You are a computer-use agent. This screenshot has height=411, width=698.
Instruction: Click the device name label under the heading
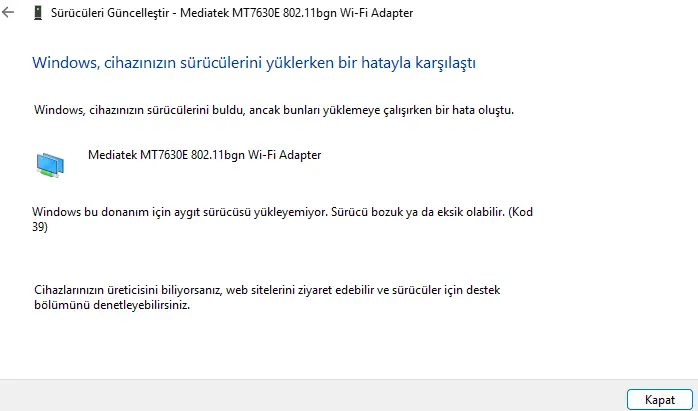click(204, 155)
